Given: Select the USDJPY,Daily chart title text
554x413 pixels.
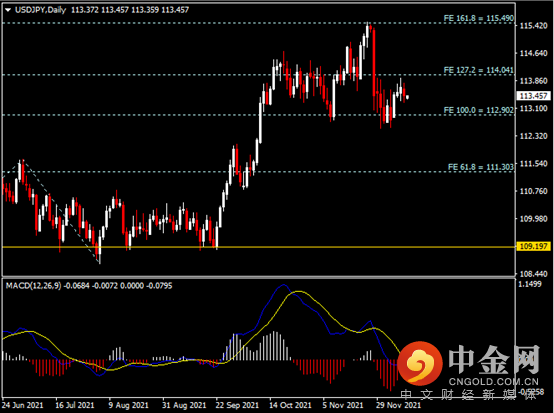Looking at the screenshot, I should click(41, 10).
